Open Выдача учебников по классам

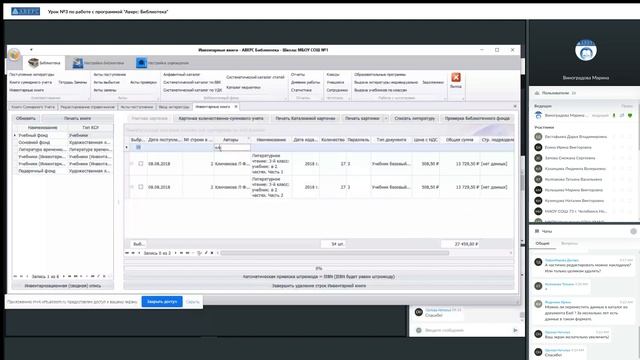click(x=381, y=90)
